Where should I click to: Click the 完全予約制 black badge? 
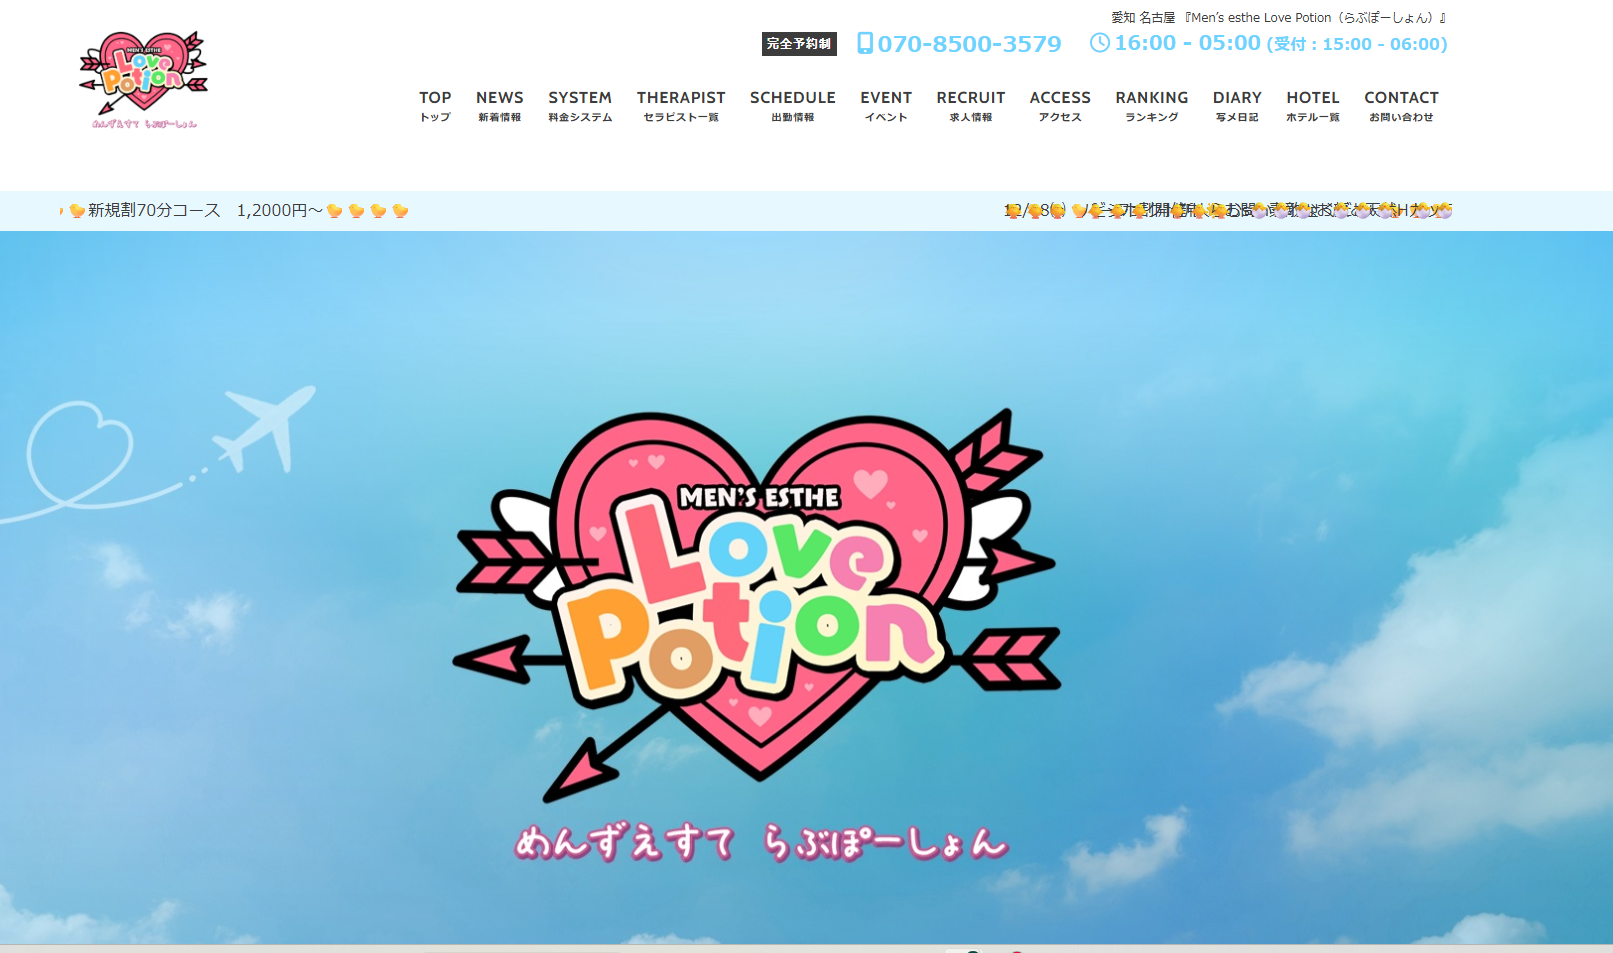pos(797,43)
